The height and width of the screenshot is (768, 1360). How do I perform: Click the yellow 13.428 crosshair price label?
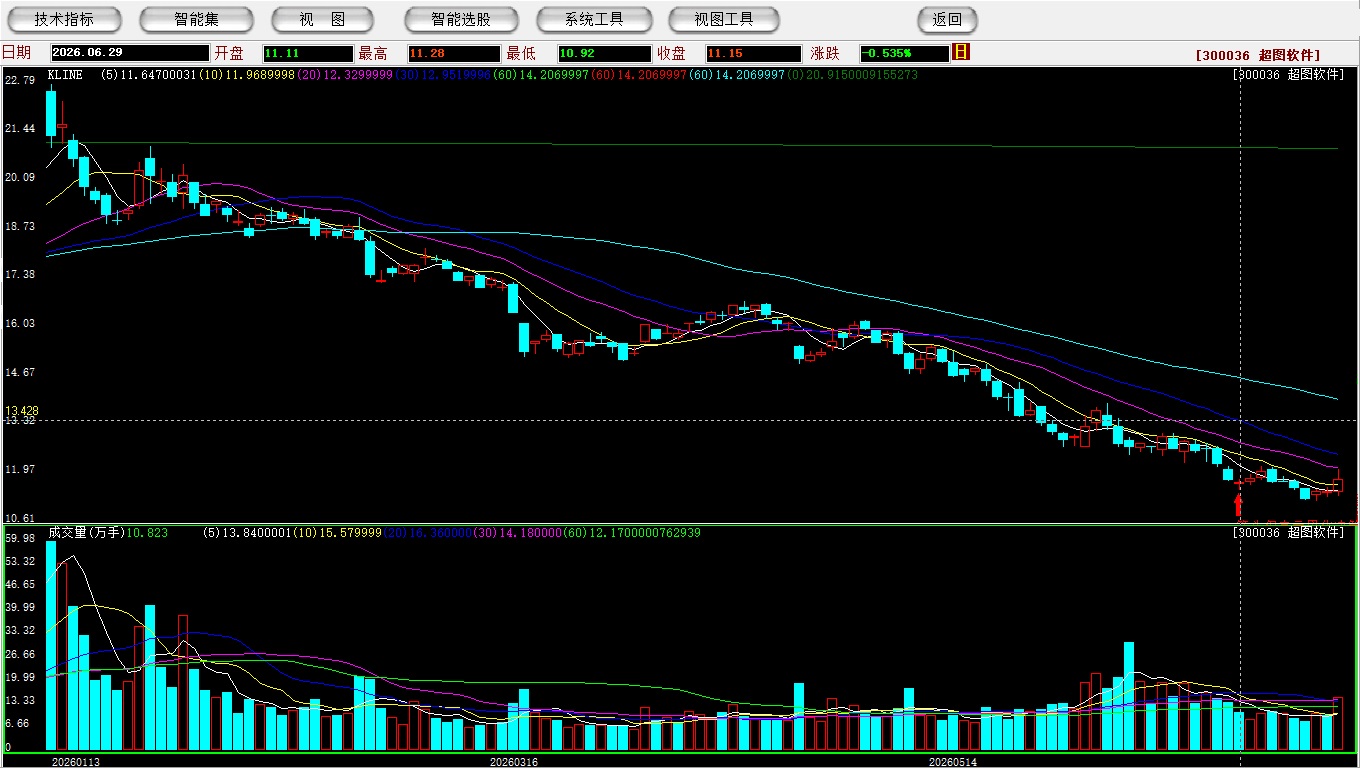point(21,411)
